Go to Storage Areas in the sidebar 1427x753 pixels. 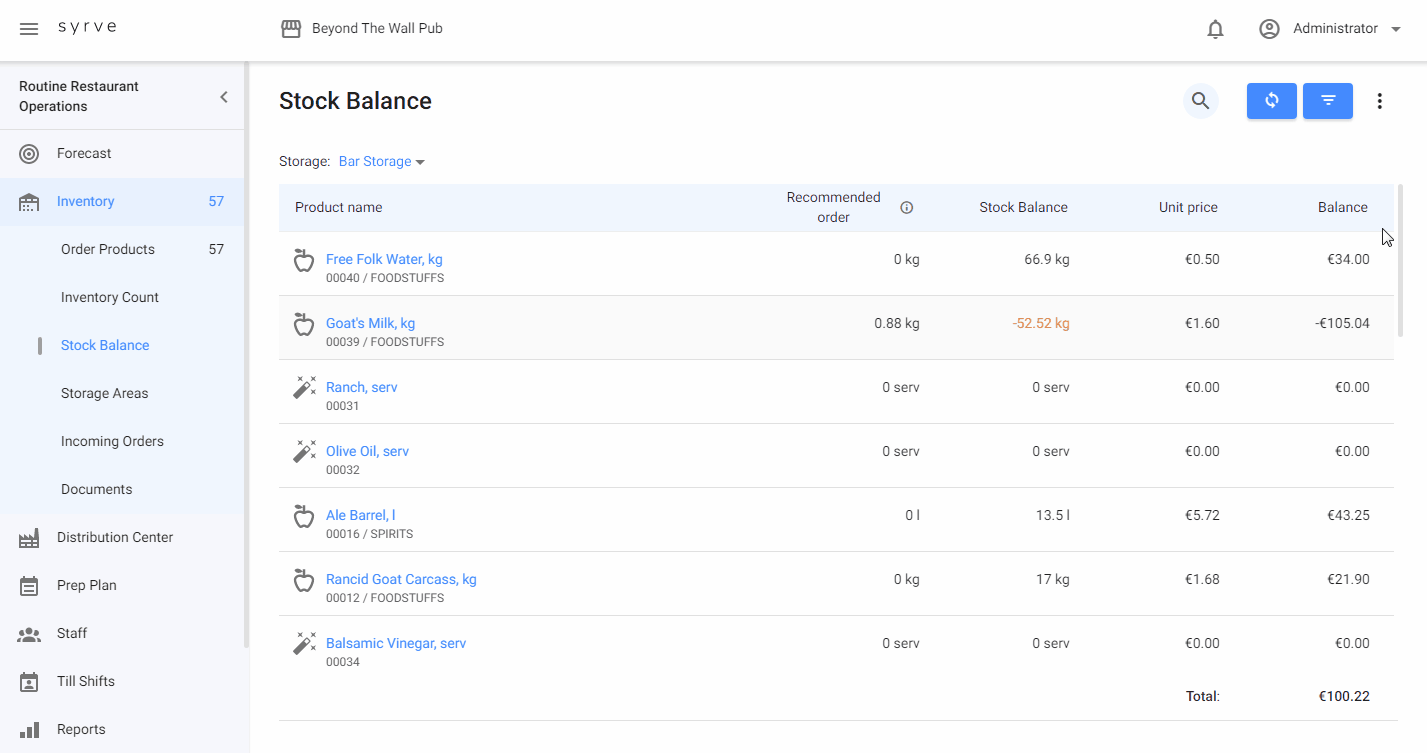click(x=104, y=394)
